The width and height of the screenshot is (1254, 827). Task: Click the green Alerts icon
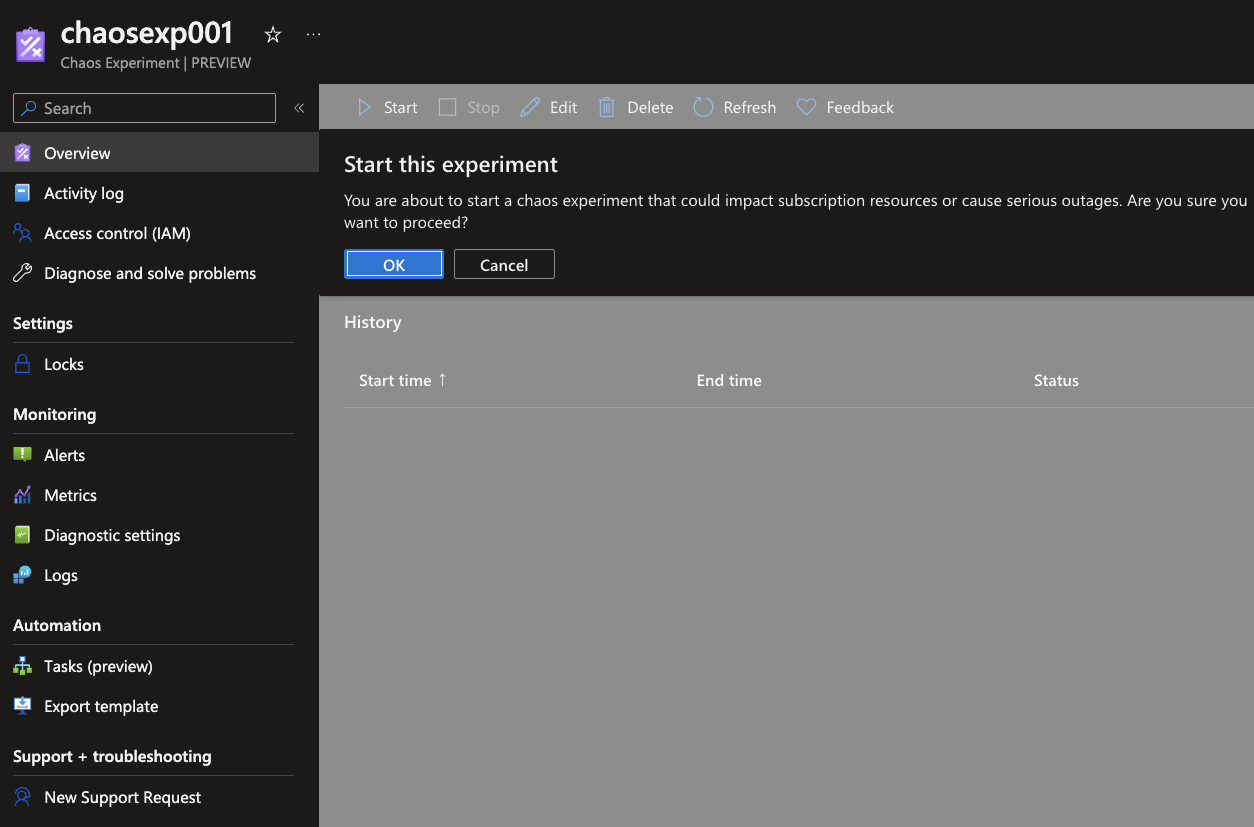tap(22, 455)
